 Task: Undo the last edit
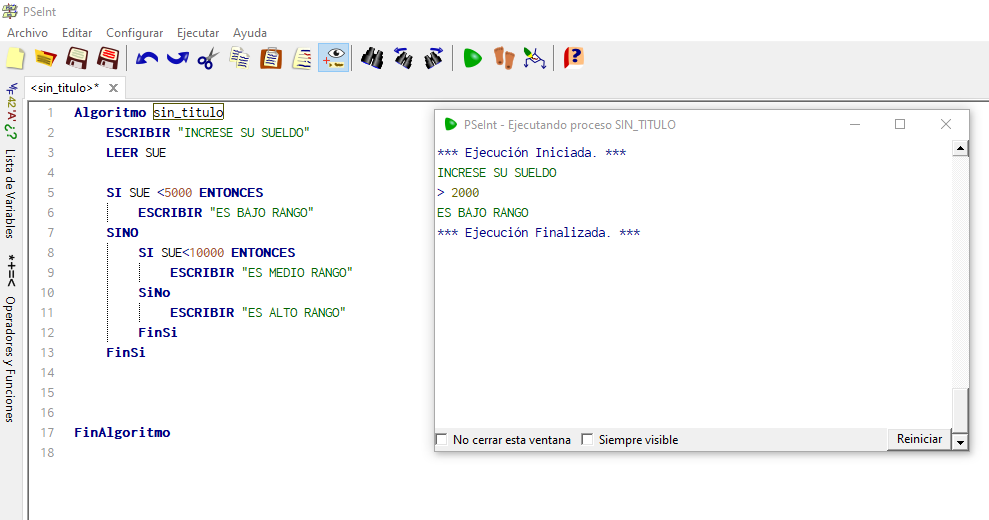(146, 59)
